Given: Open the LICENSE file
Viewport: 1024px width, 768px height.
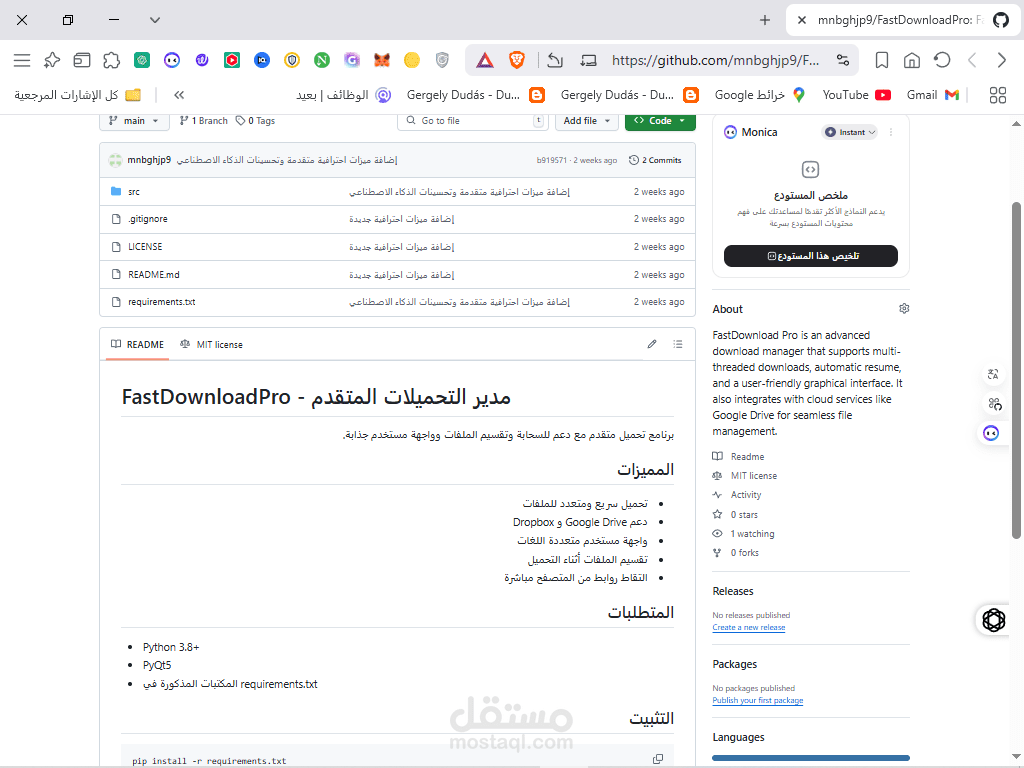Looking at the screenshot, I should pos(145,247).
